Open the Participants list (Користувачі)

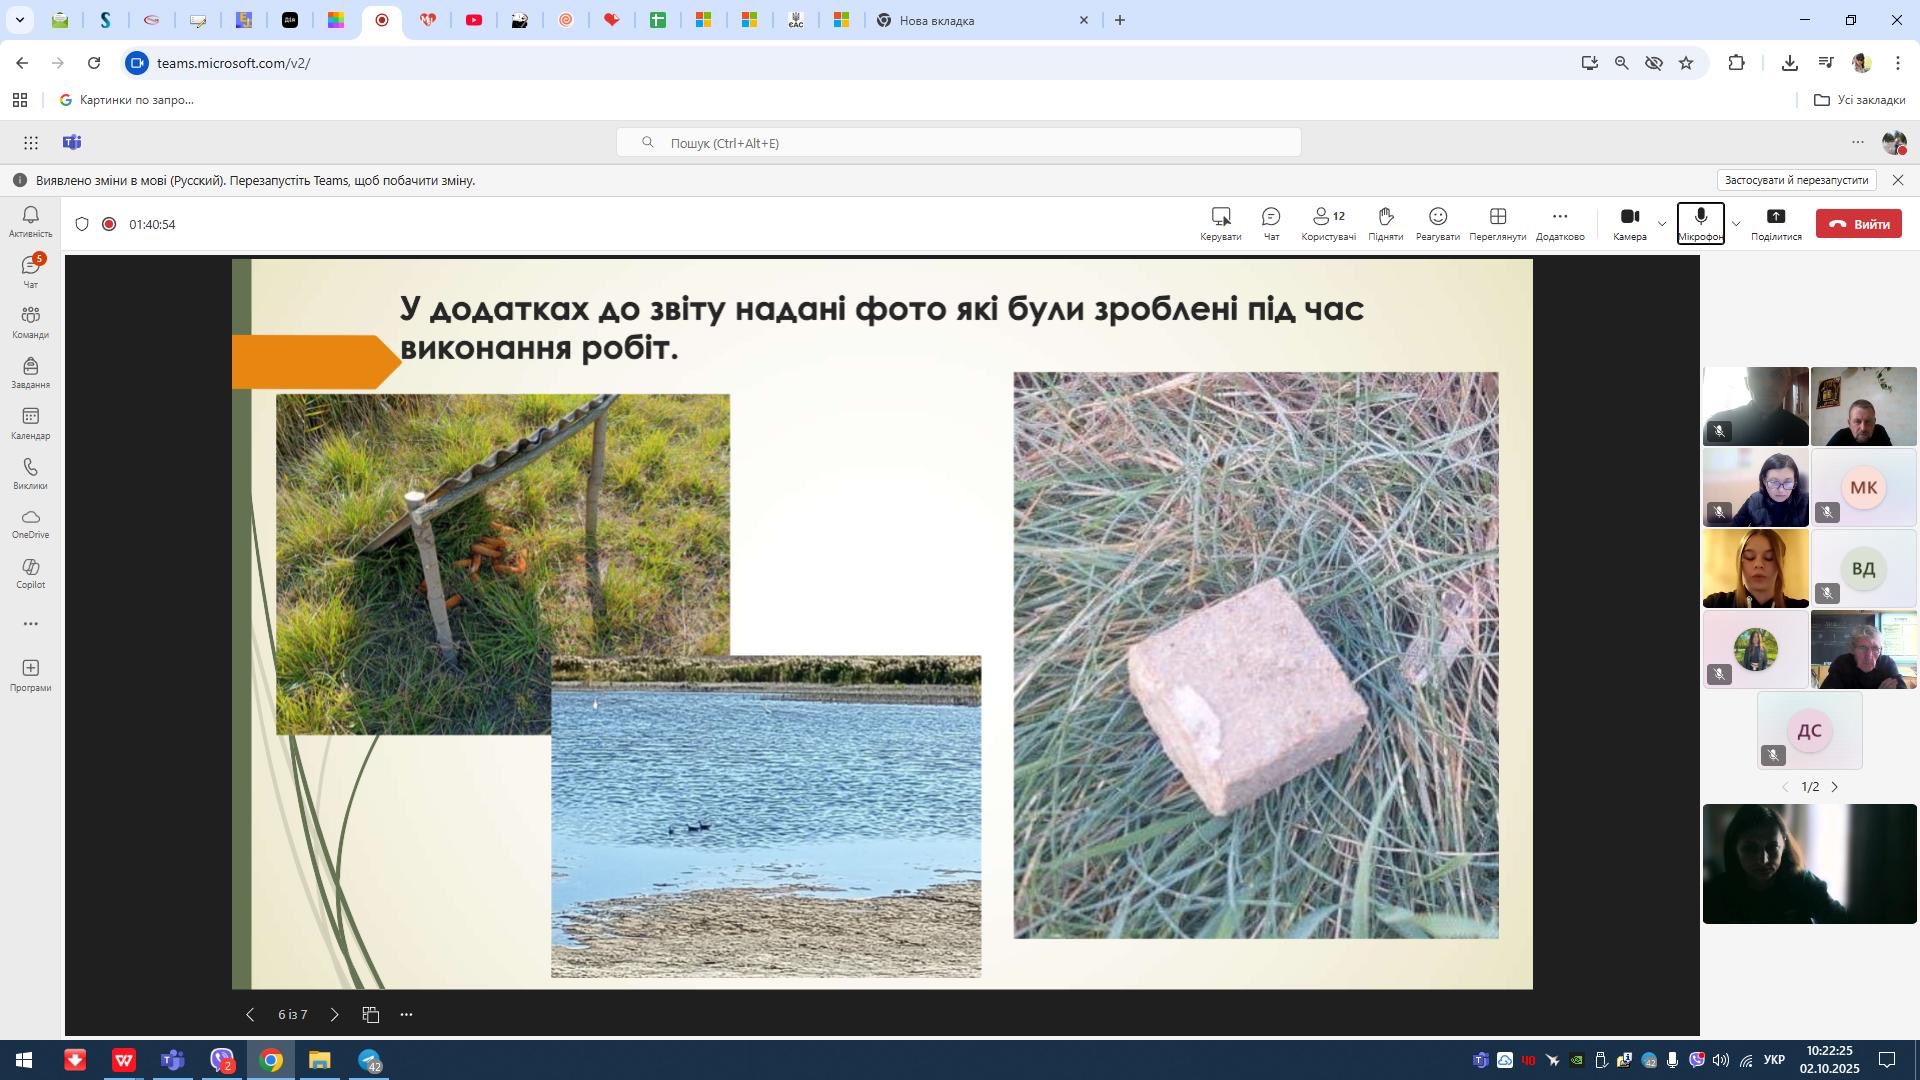tap(1328, 224)
